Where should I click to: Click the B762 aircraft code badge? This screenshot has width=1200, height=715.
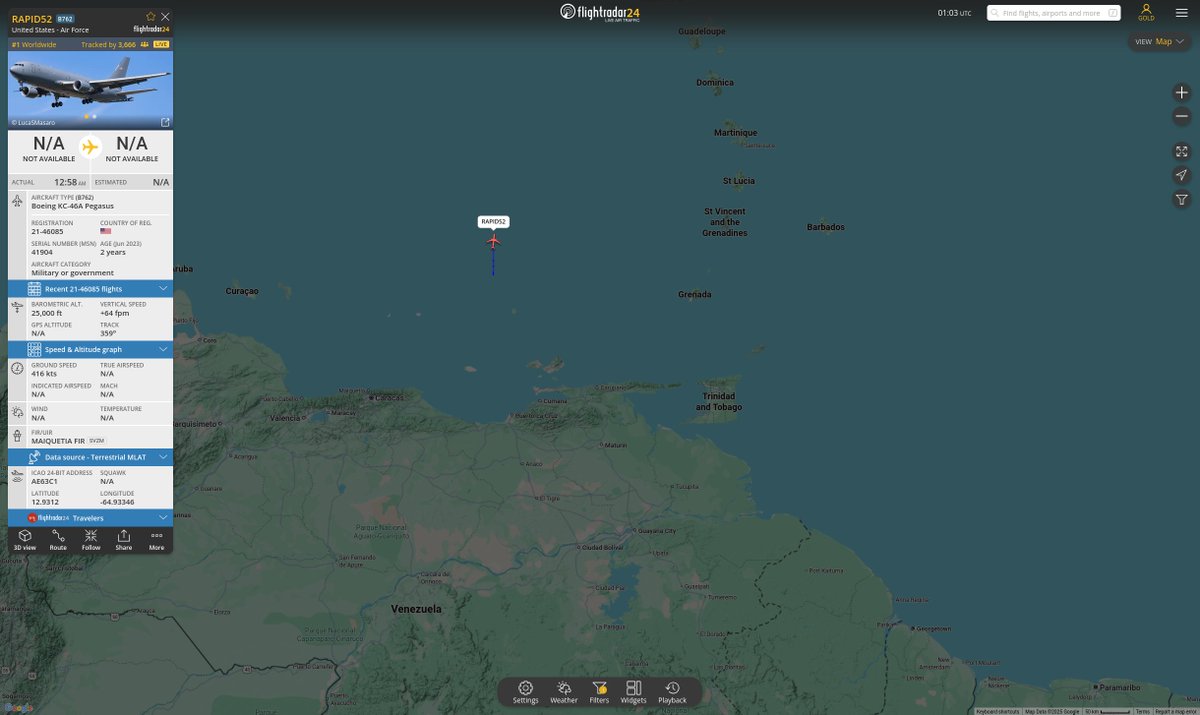(x=65, y=18)
